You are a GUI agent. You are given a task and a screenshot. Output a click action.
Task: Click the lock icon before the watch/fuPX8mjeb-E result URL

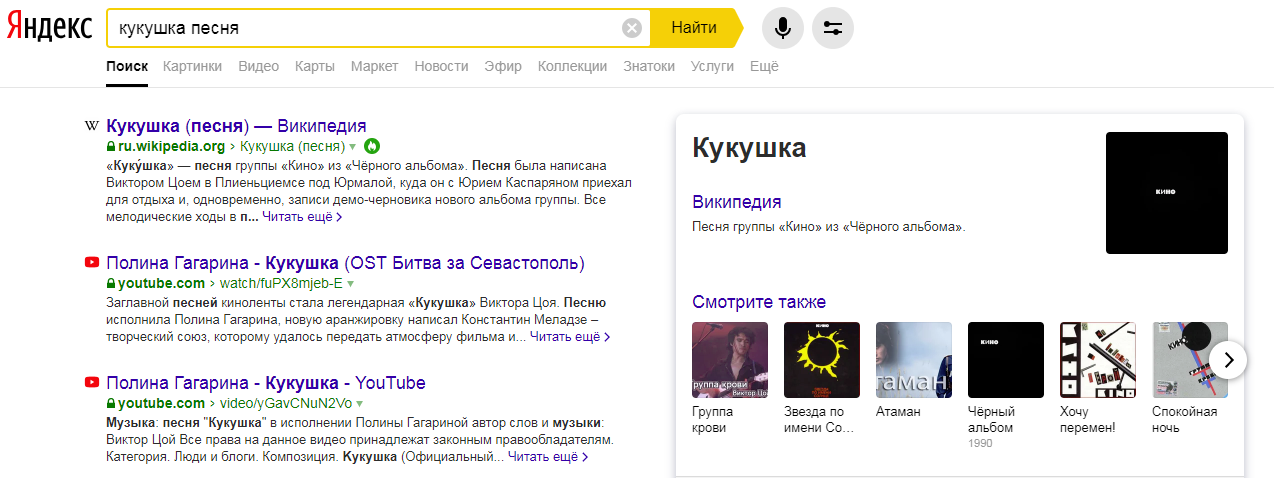click(111, 283)
